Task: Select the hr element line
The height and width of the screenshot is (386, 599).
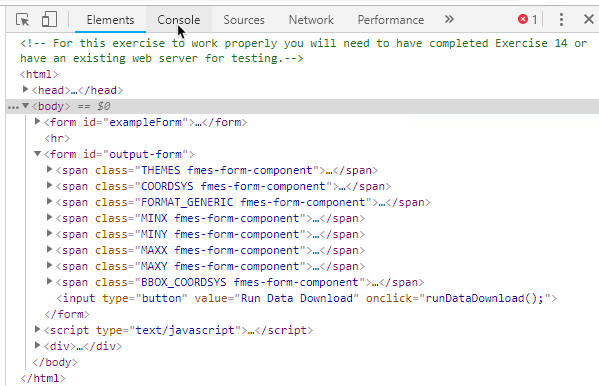Action: click(57, 138)
